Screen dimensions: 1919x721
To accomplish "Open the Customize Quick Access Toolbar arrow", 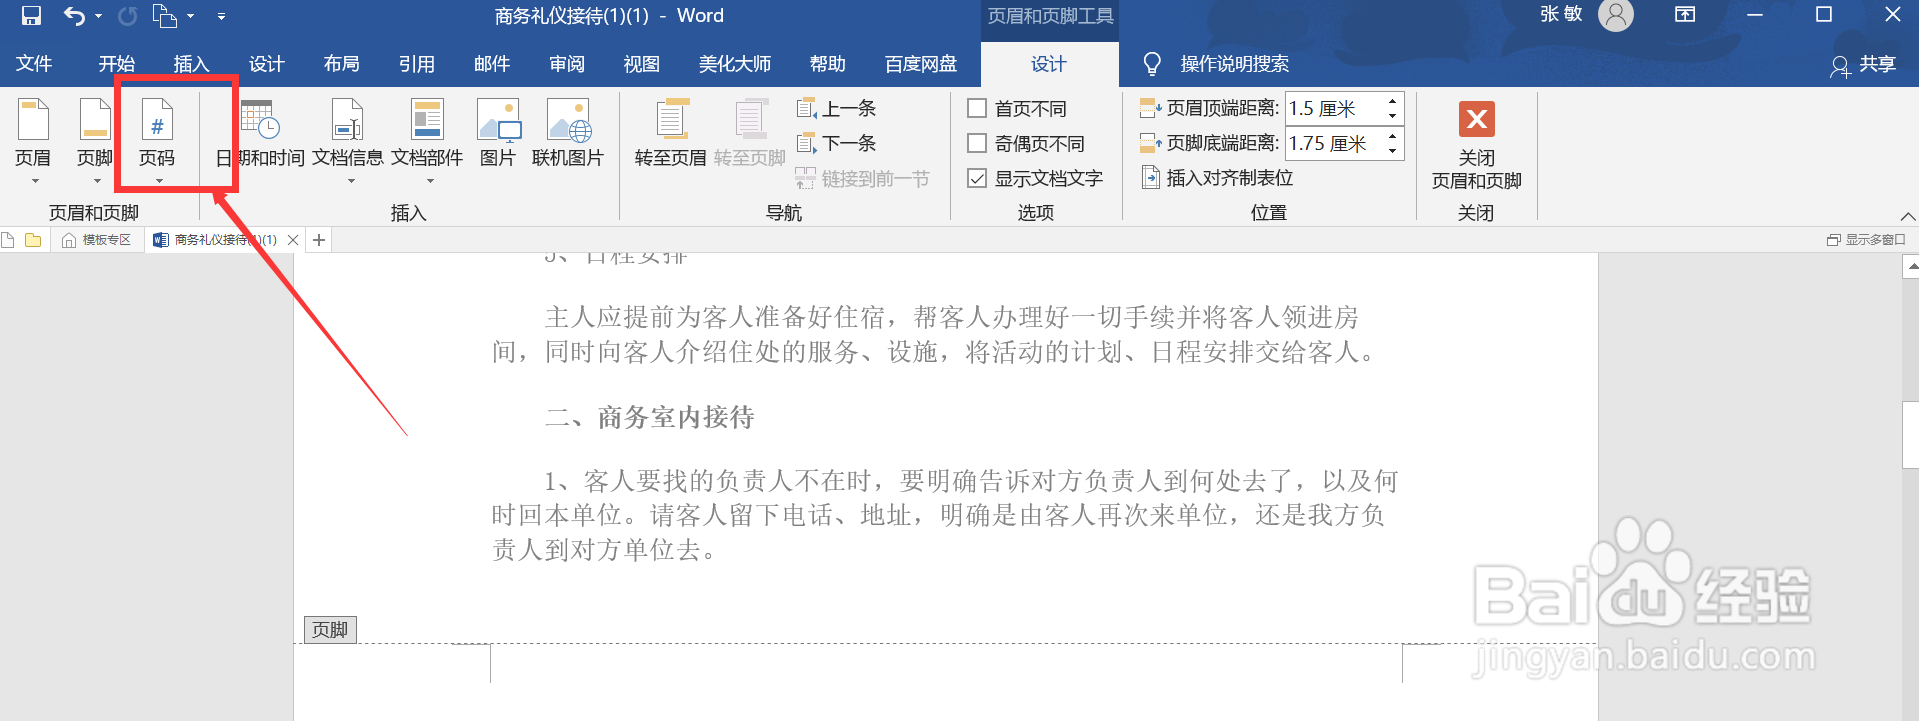I will pyautogui.click(x=221, y=16).
